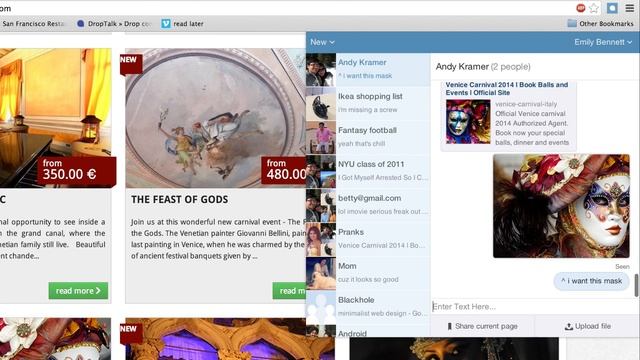The width and height of the screenshot is (640, 360).
Task: Open the Chrome hamburger menu
Action: [x=630, y=8]
